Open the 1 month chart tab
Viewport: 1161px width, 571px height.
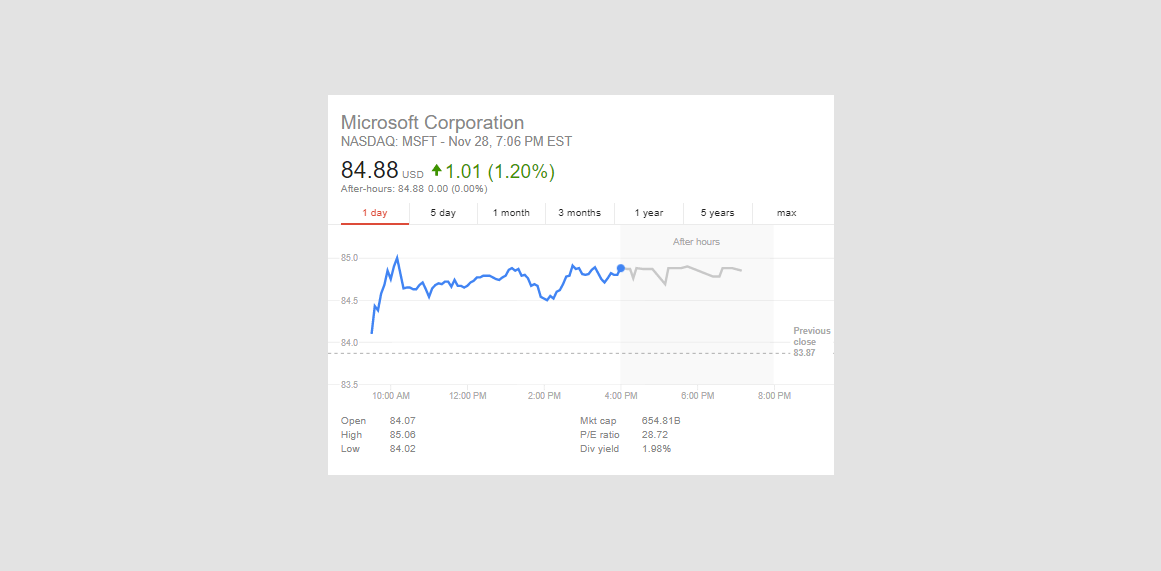pyautogui.click(x=511, y=213)
